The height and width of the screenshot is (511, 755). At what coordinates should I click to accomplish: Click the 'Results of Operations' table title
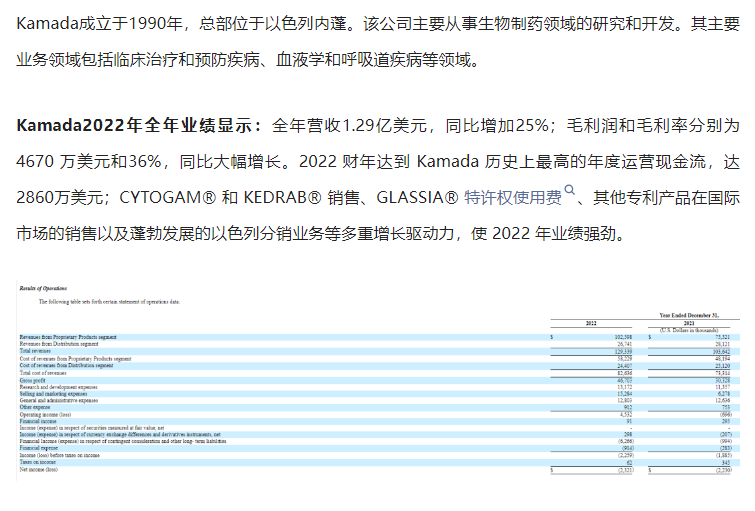coord(41,289)
